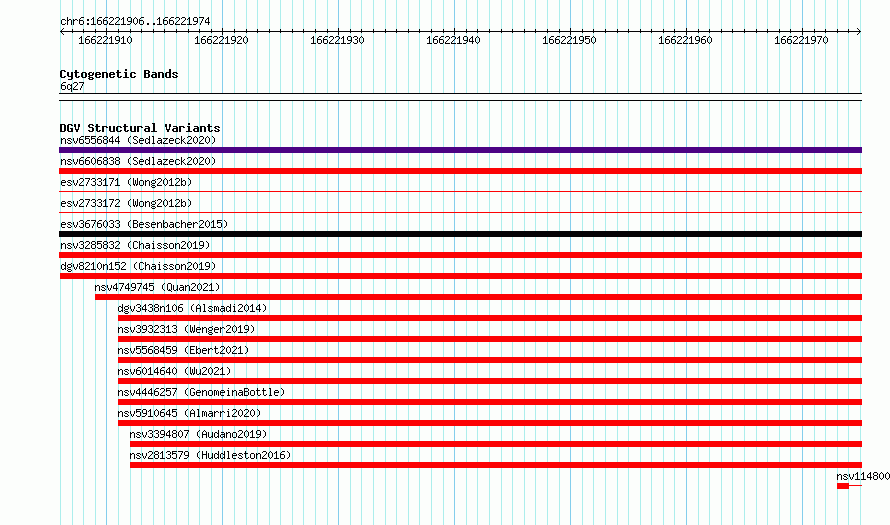Click the red bar under nsv2813579
Screen dimensions: 890x525
(496, 465)
